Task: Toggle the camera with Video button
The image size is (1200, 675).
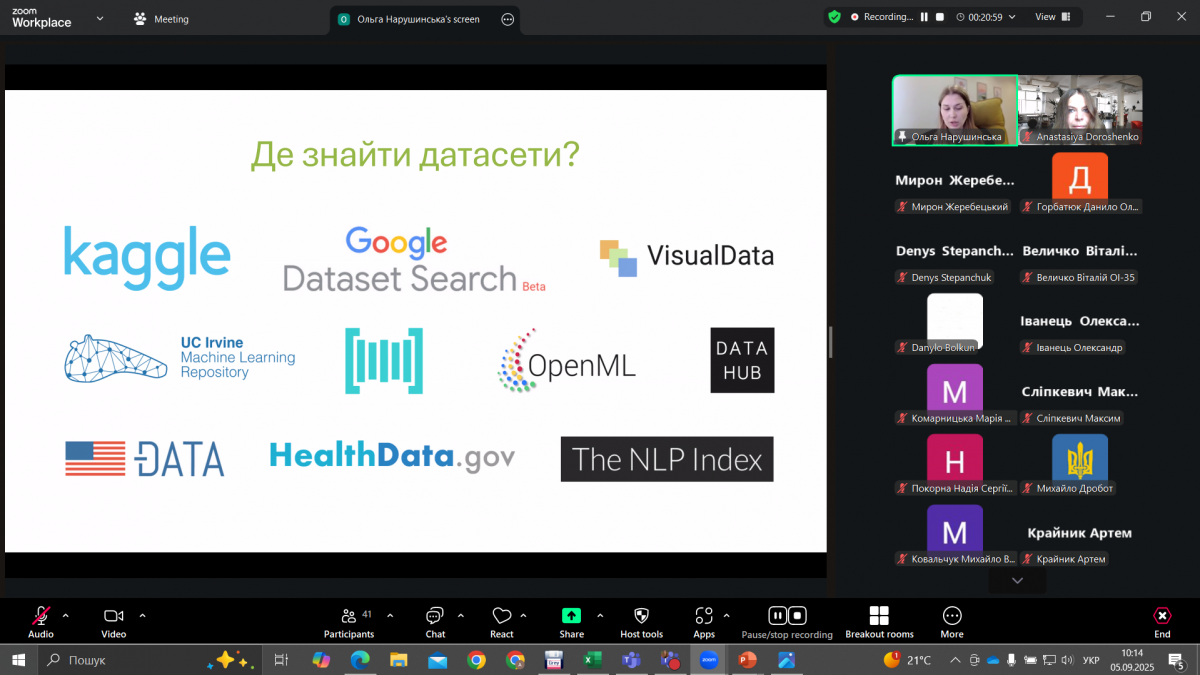Action: (x=113, y=621)
